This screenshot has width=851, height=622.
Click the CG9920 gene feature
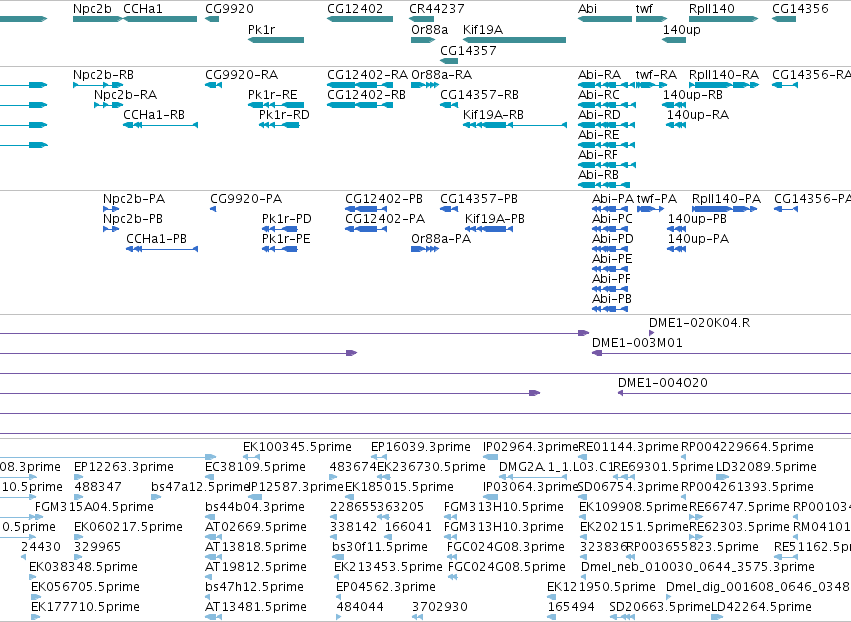coord(212,19)
